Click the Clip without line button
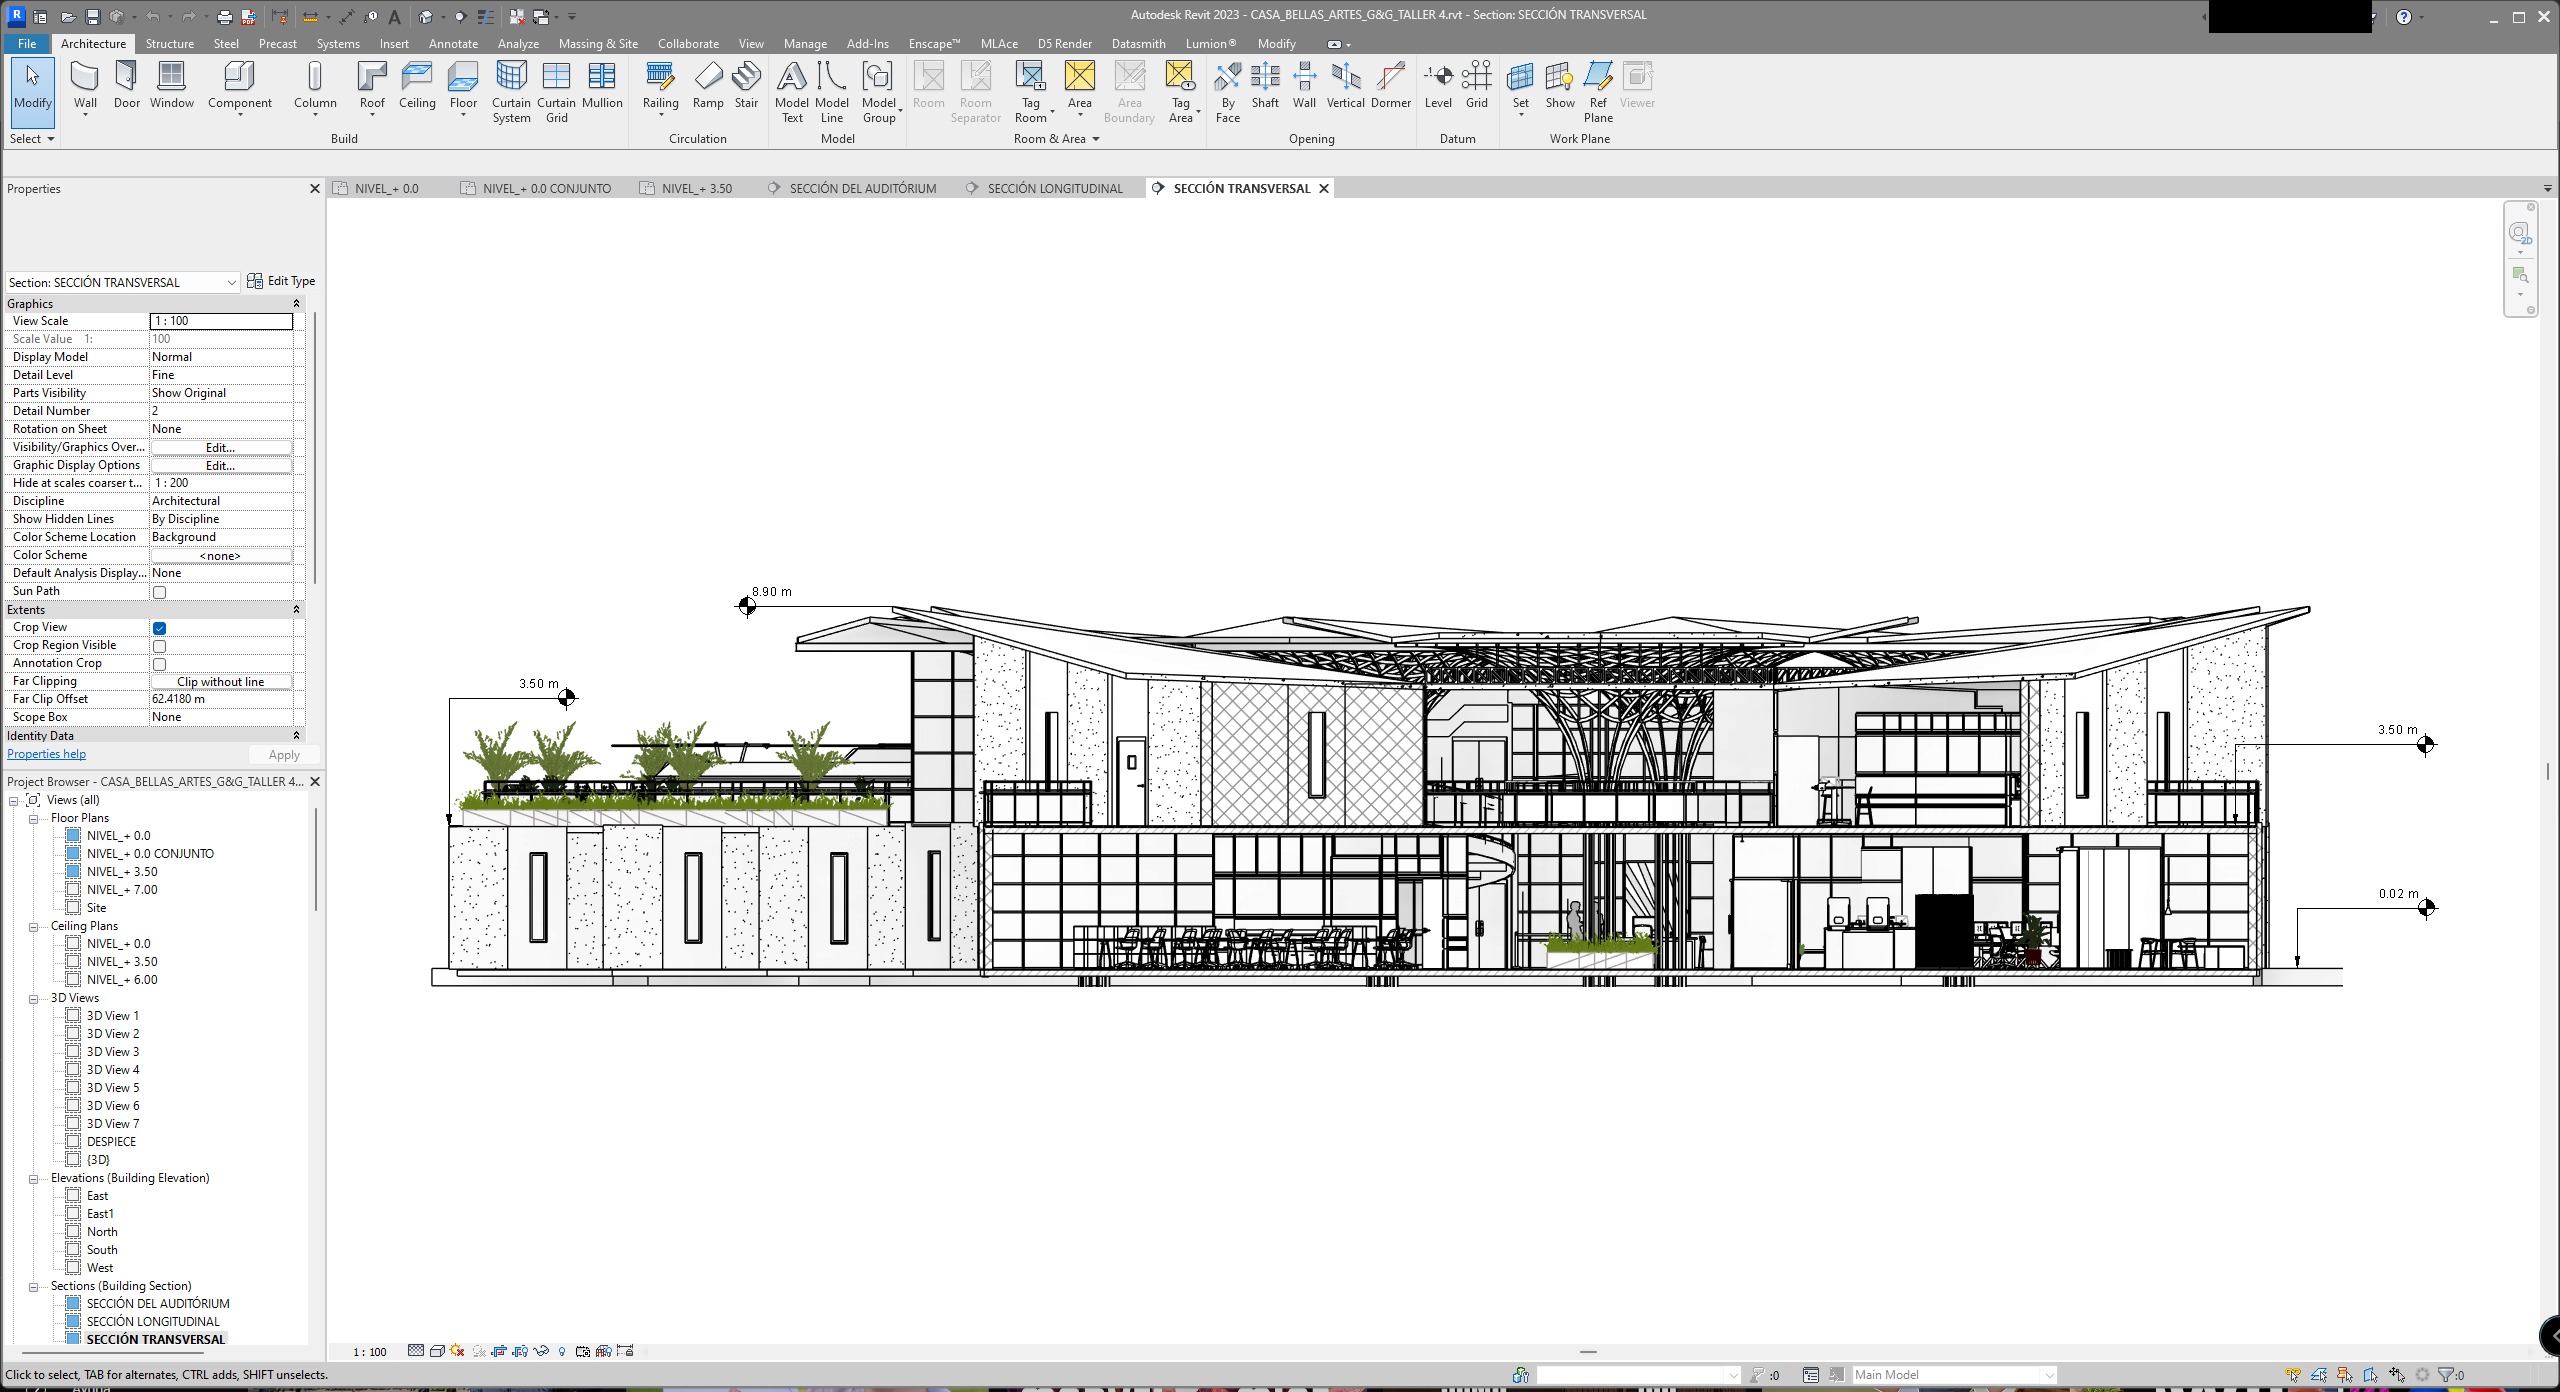The height and width of the screenshot is (1392, 2560). coord(220,682)
